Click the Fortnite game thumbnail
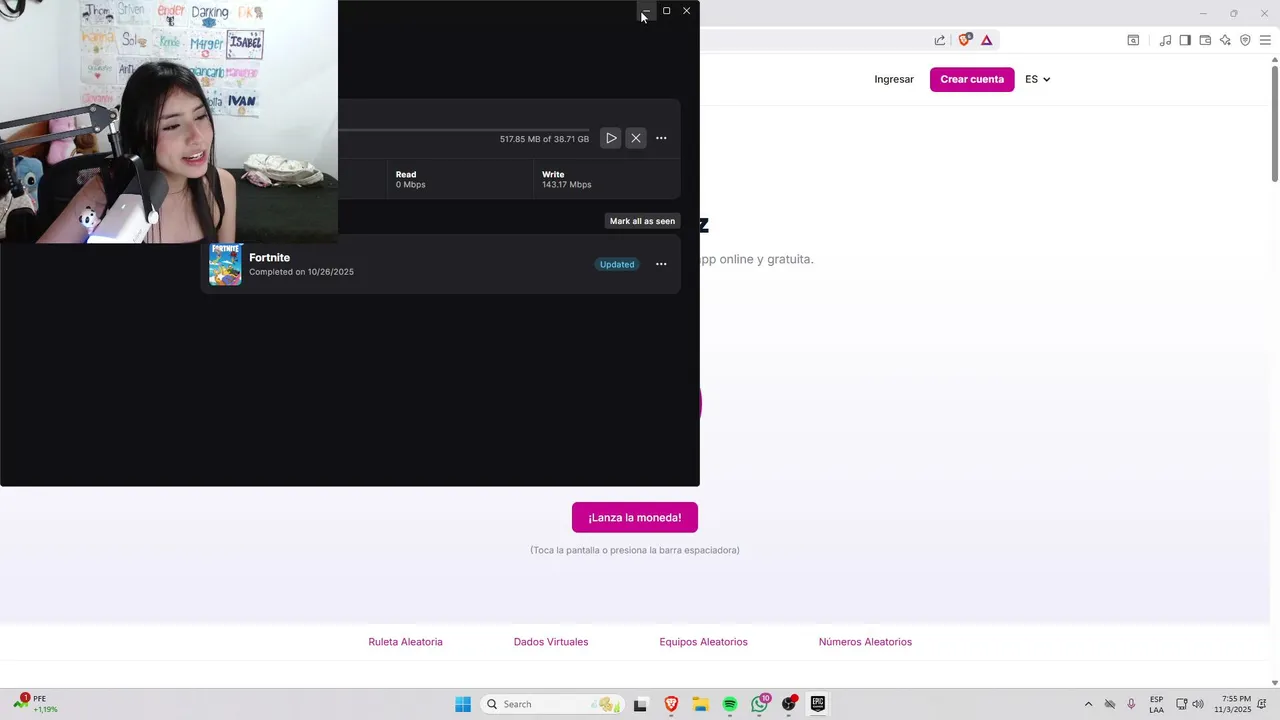This screenshot has width=1280, height=720. point(225,264)
